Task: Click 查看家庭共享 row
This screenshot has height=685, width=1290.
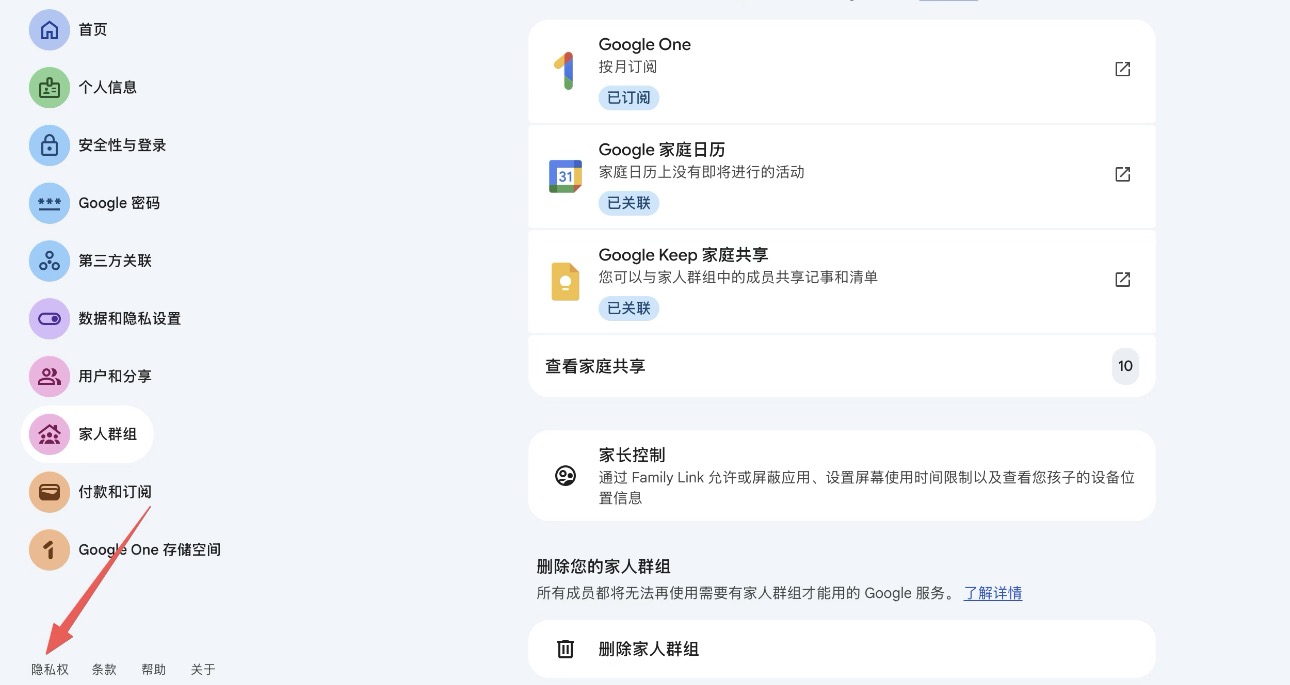Action: pyautogui.click(x=842, y=366)
